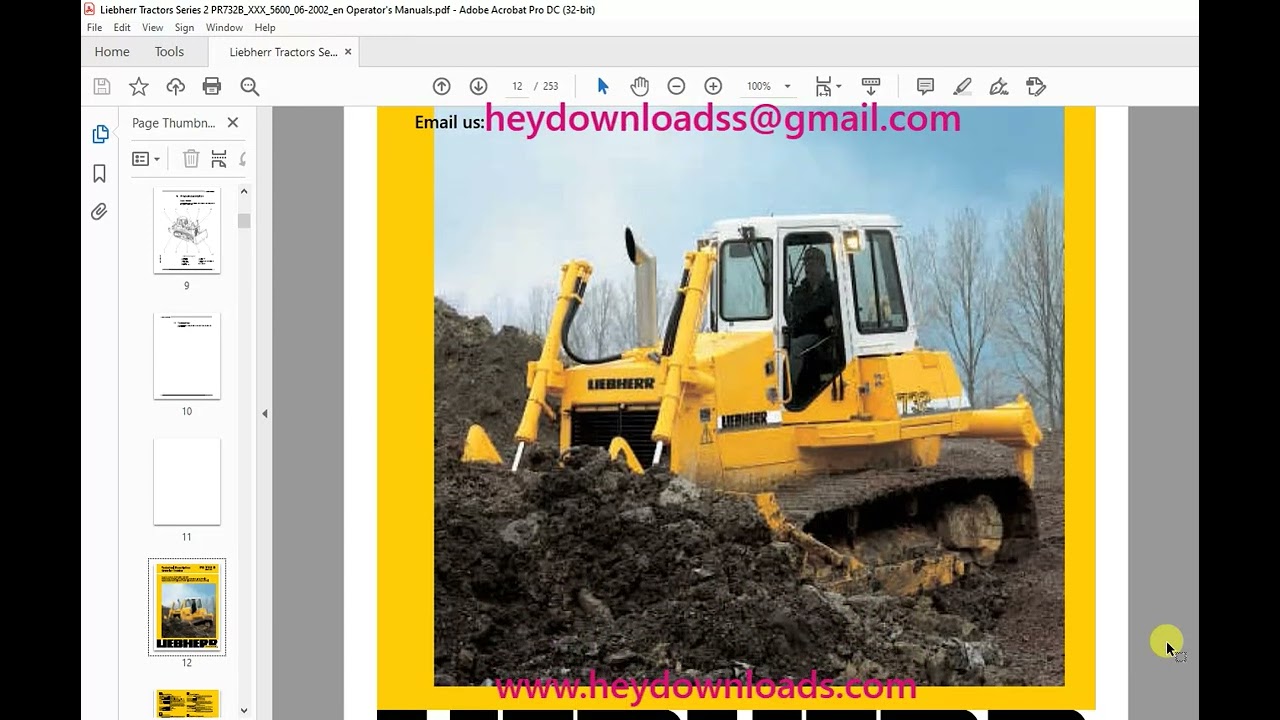This screenshot has width=1280, height=720.
Task: Open the Window menu
Action: click(x=224, y=28)
